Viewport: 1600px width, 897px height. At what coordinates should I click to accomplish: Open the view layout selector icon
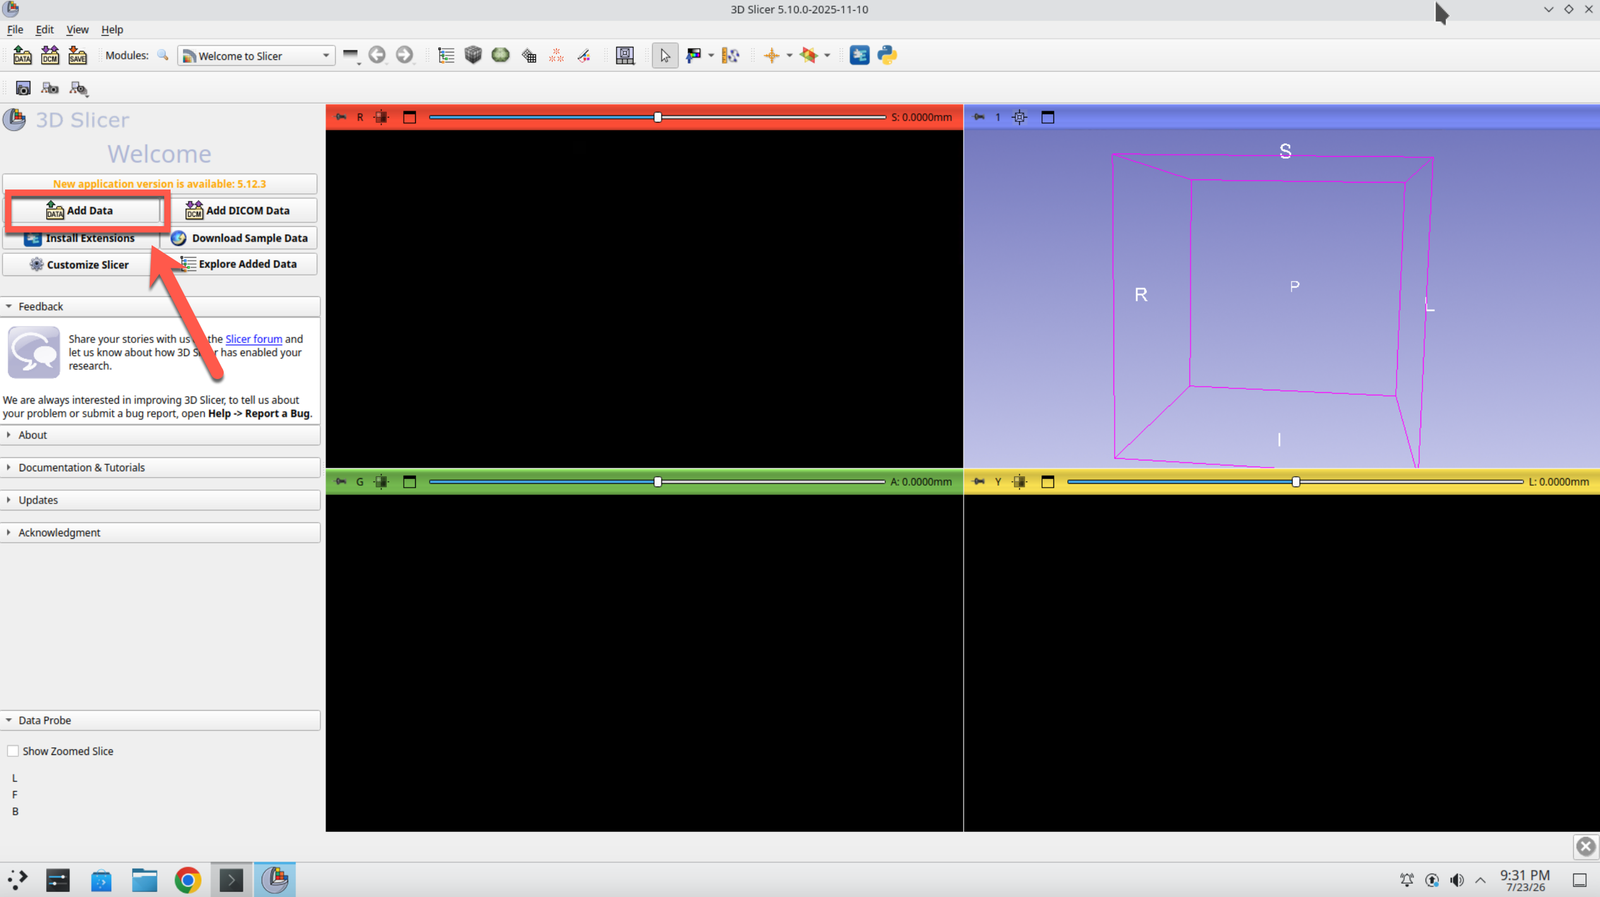(x=625, y=56)
